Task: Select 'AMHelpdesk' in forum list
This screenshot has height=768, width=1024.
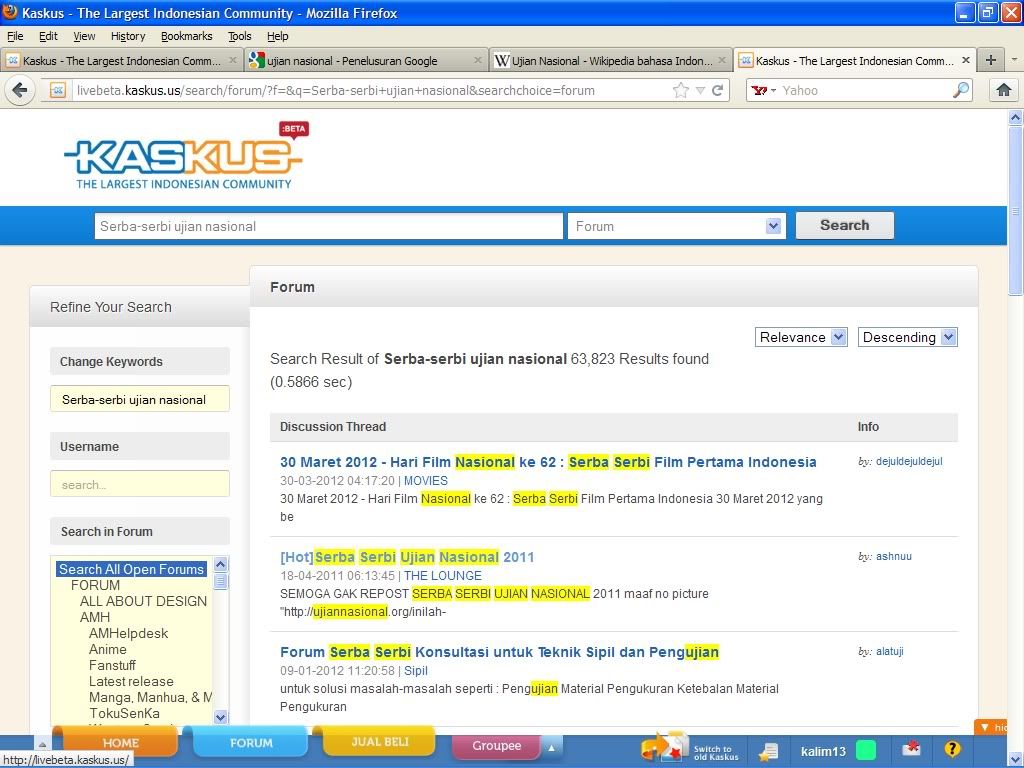Action: 129,633
